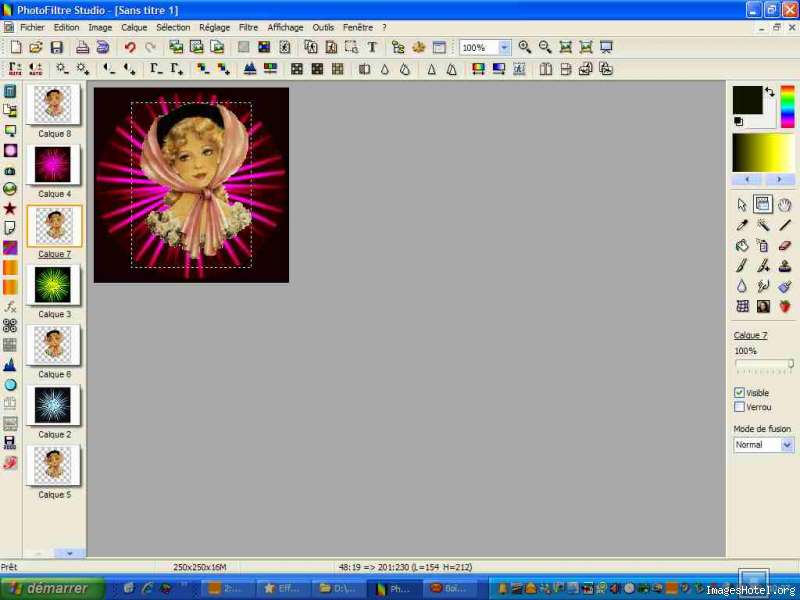Open the Fichier menu
This screenshot has width=800, height=600.
32,28
